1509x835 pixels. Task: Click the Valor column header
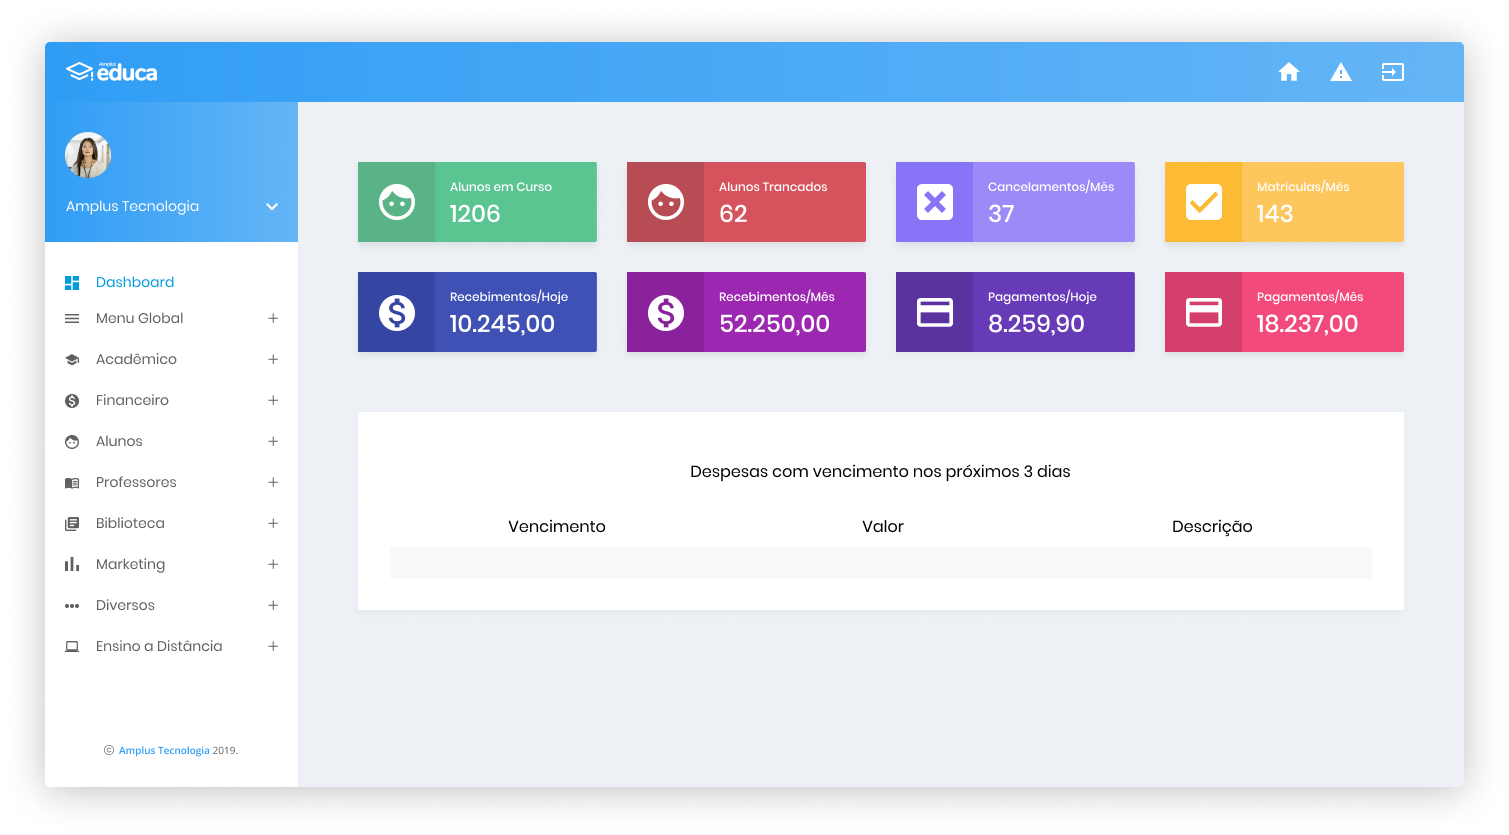click(883, 526)
